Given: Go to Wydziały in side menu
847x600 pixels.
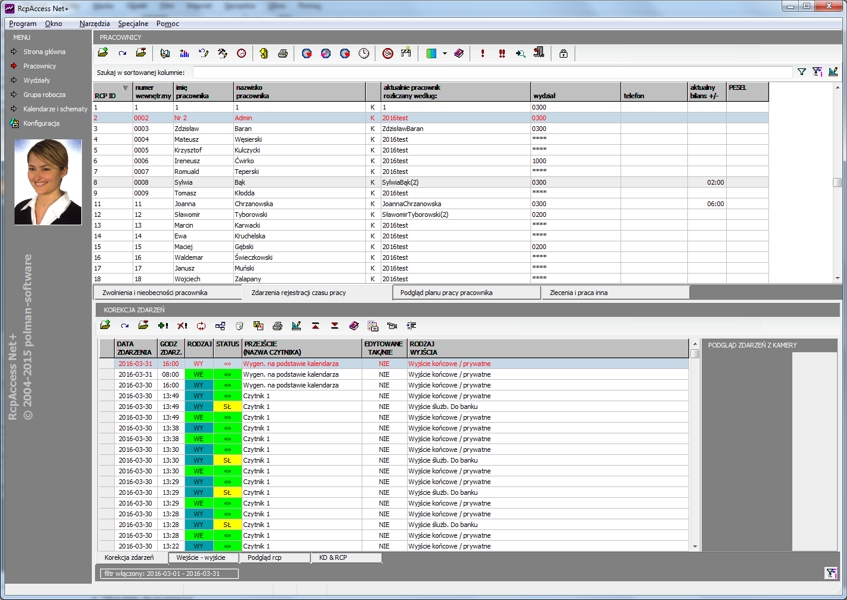Looking at the screenshot, I should 37,80.
